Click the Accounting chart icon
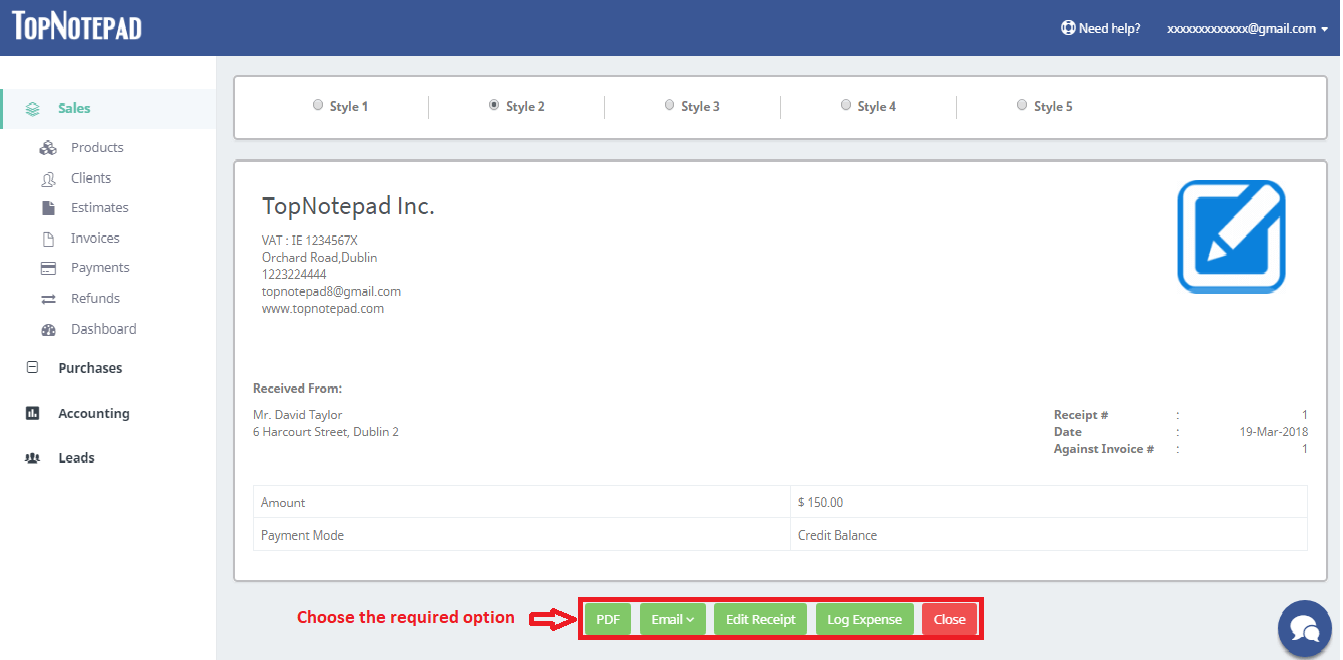 tap(32, 413)
